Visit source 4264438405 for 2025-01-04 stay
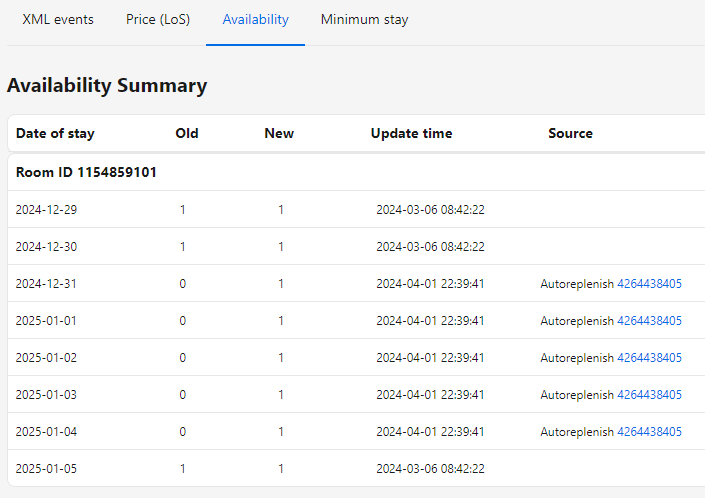This screenshot has height=498, width=705. (x=649, y=432)
